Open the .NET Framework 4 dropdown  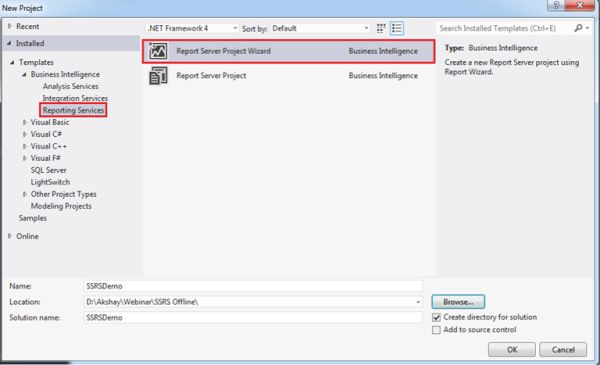tap(192, 28)
